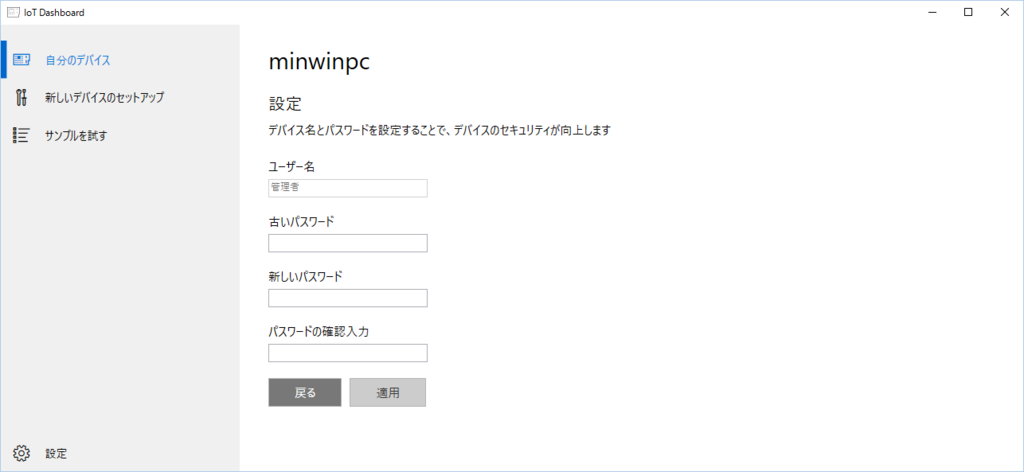
Task: Click the minwinpc device name heading
Action: [320, 63]
